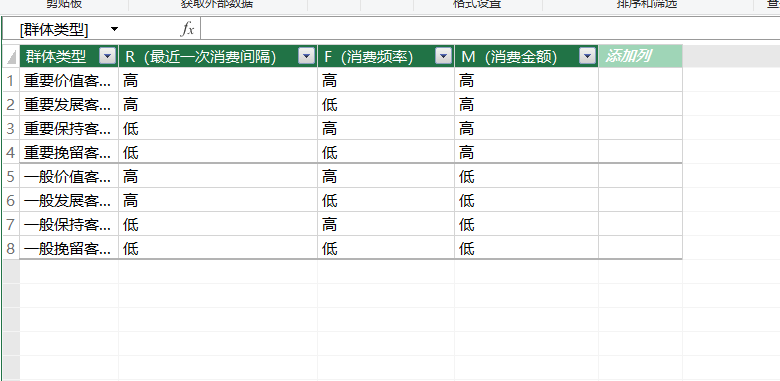Screen dimensions: 780x381
Task: Select row header number 2
Action: (x=11, y=104)
